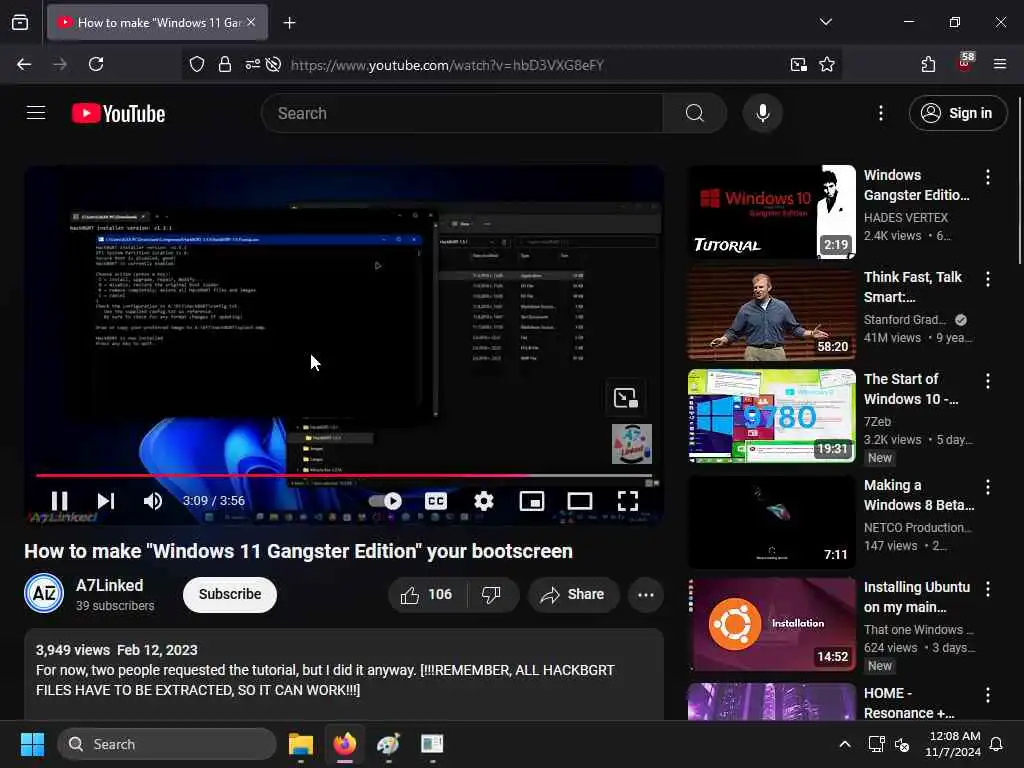Open Think Fast, Talk Smart video thumbnail
Screen dimensions: 1024x768
(771, 313)
